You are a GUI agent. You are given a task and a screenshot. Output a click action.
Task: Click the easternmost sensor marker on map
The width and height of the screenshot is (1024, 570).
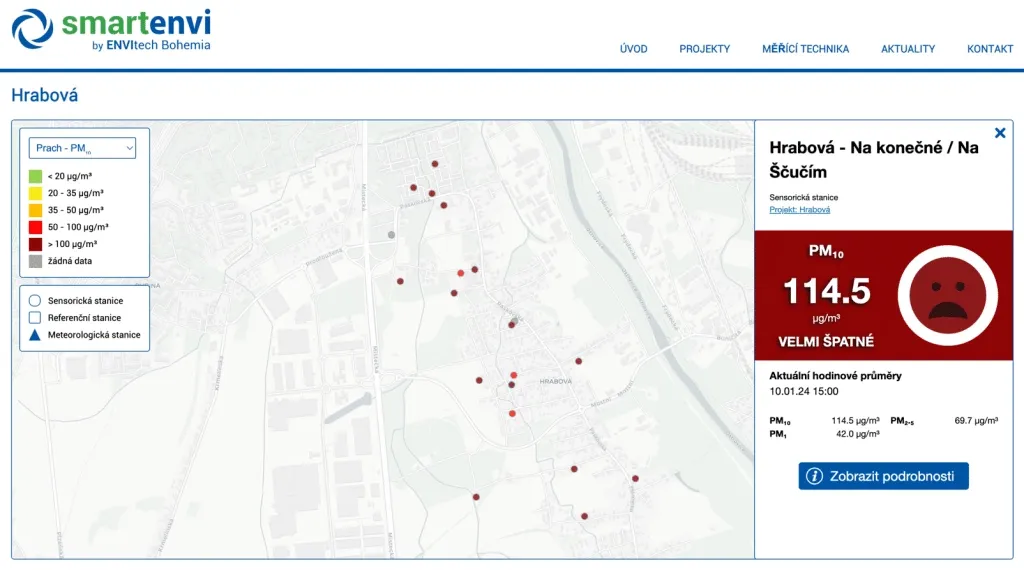pos(635,479)
